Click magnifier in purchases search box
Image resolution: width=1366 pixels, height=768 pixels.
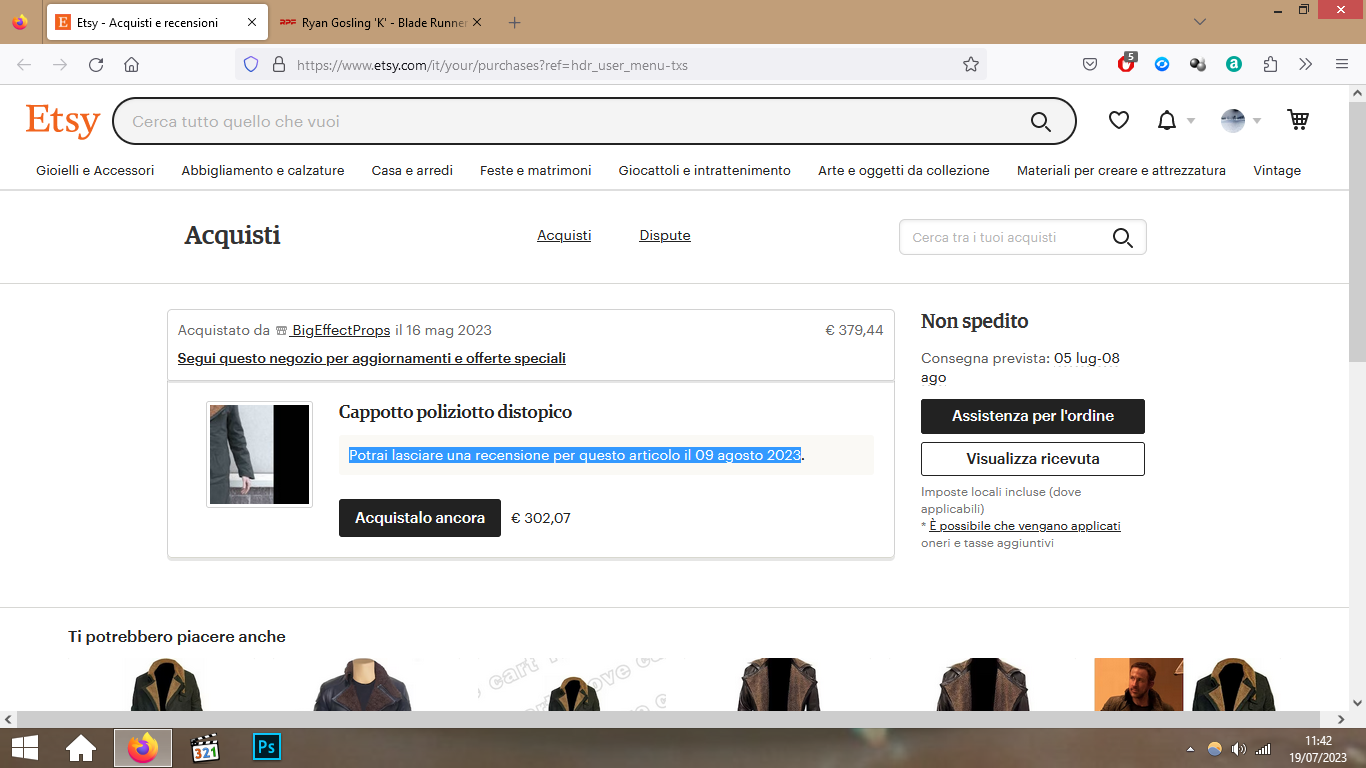click(x=1122, y=237)
